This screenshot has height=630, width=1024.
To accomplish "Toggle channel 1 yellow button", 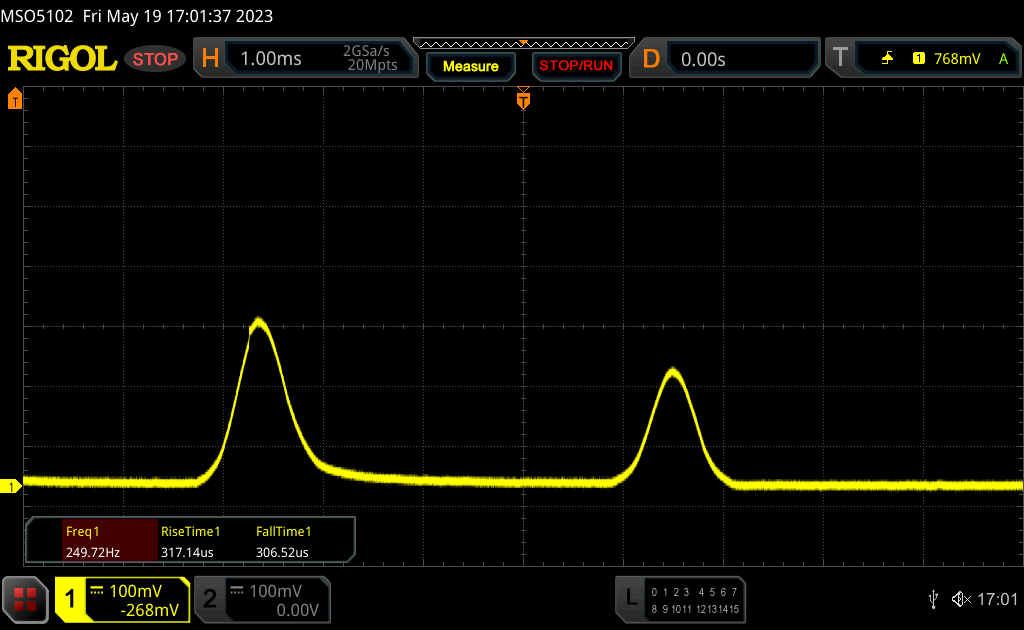I will coord(70,599).
